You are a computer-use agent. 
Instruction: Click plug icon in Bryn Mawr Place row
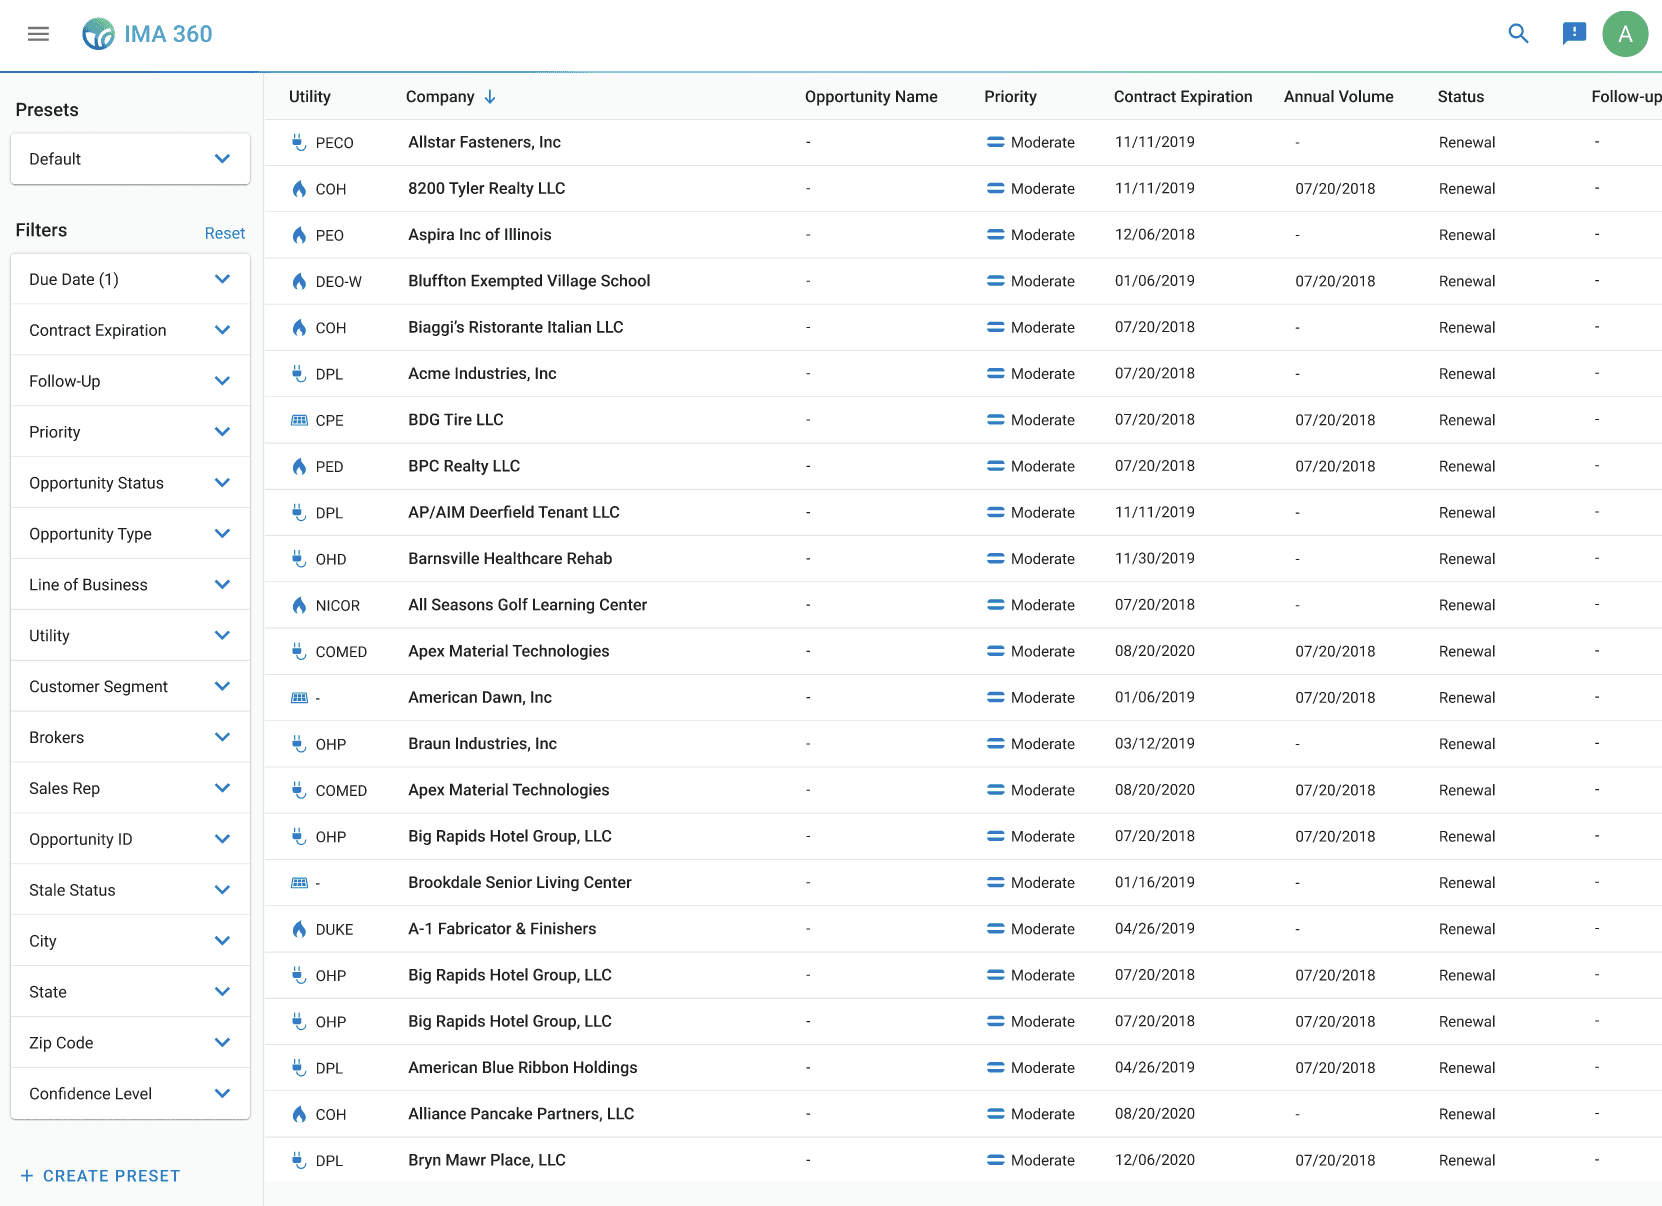(x=298, y=1160)
